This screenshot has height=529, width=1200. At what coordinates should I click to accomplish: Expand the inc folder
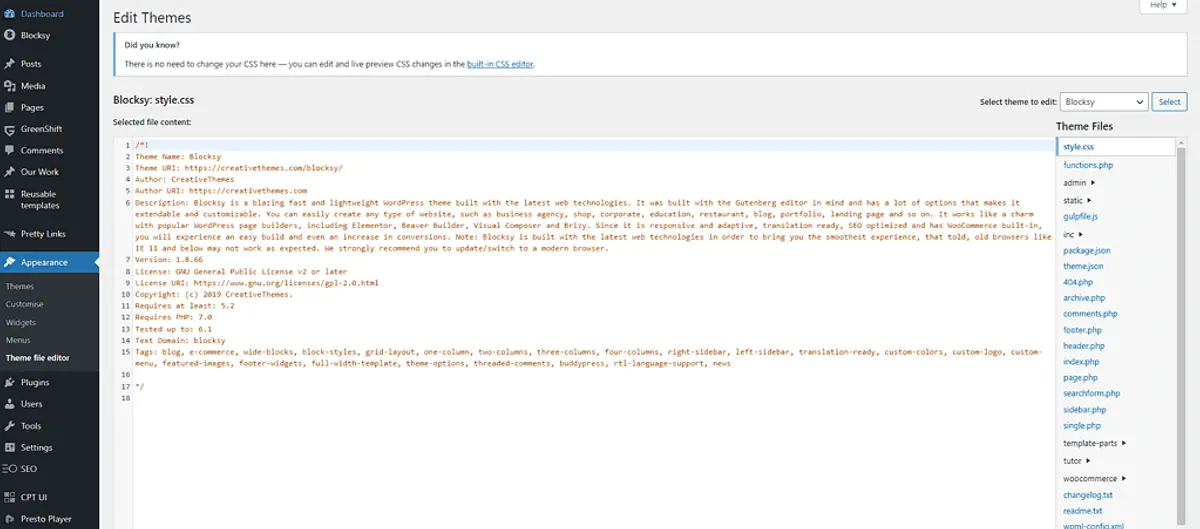pyautogui.click(x=1074, y=233)
